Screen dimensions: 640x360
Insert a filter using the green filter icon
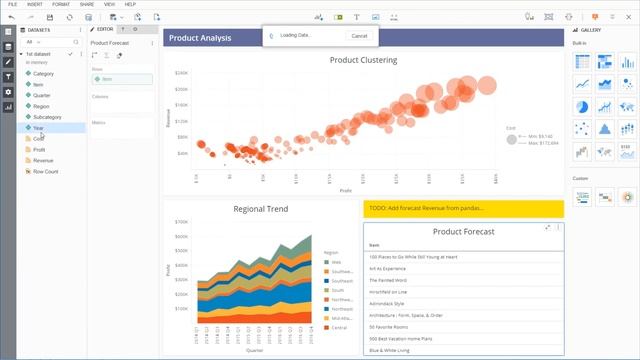[x=338, y=17]
